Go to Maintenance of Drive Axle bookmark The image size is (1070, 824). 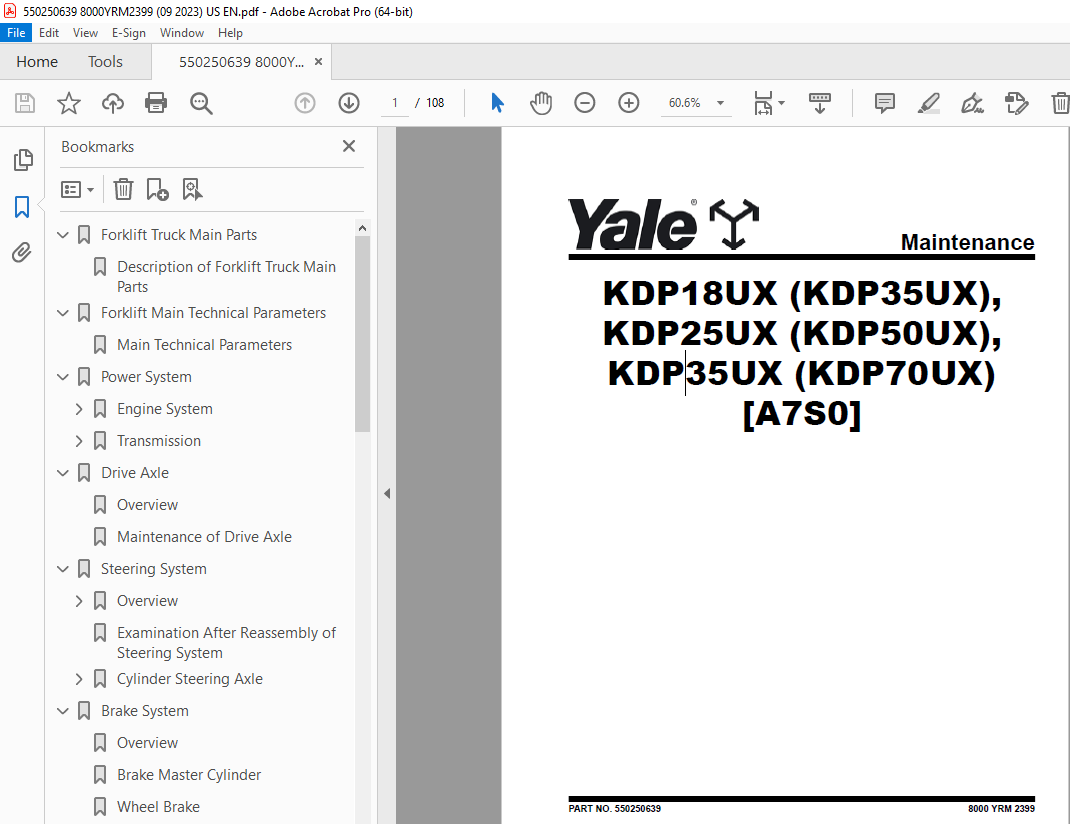pos(204,538)
